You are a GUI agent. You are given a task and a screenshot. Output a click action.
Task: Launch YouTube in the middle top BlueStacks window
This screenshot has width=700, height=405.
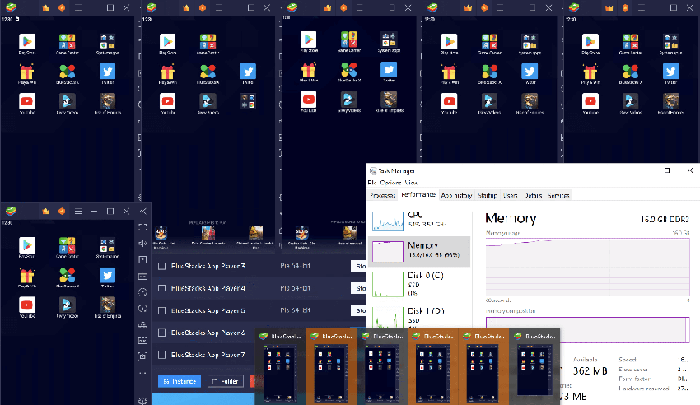(308, 100)
